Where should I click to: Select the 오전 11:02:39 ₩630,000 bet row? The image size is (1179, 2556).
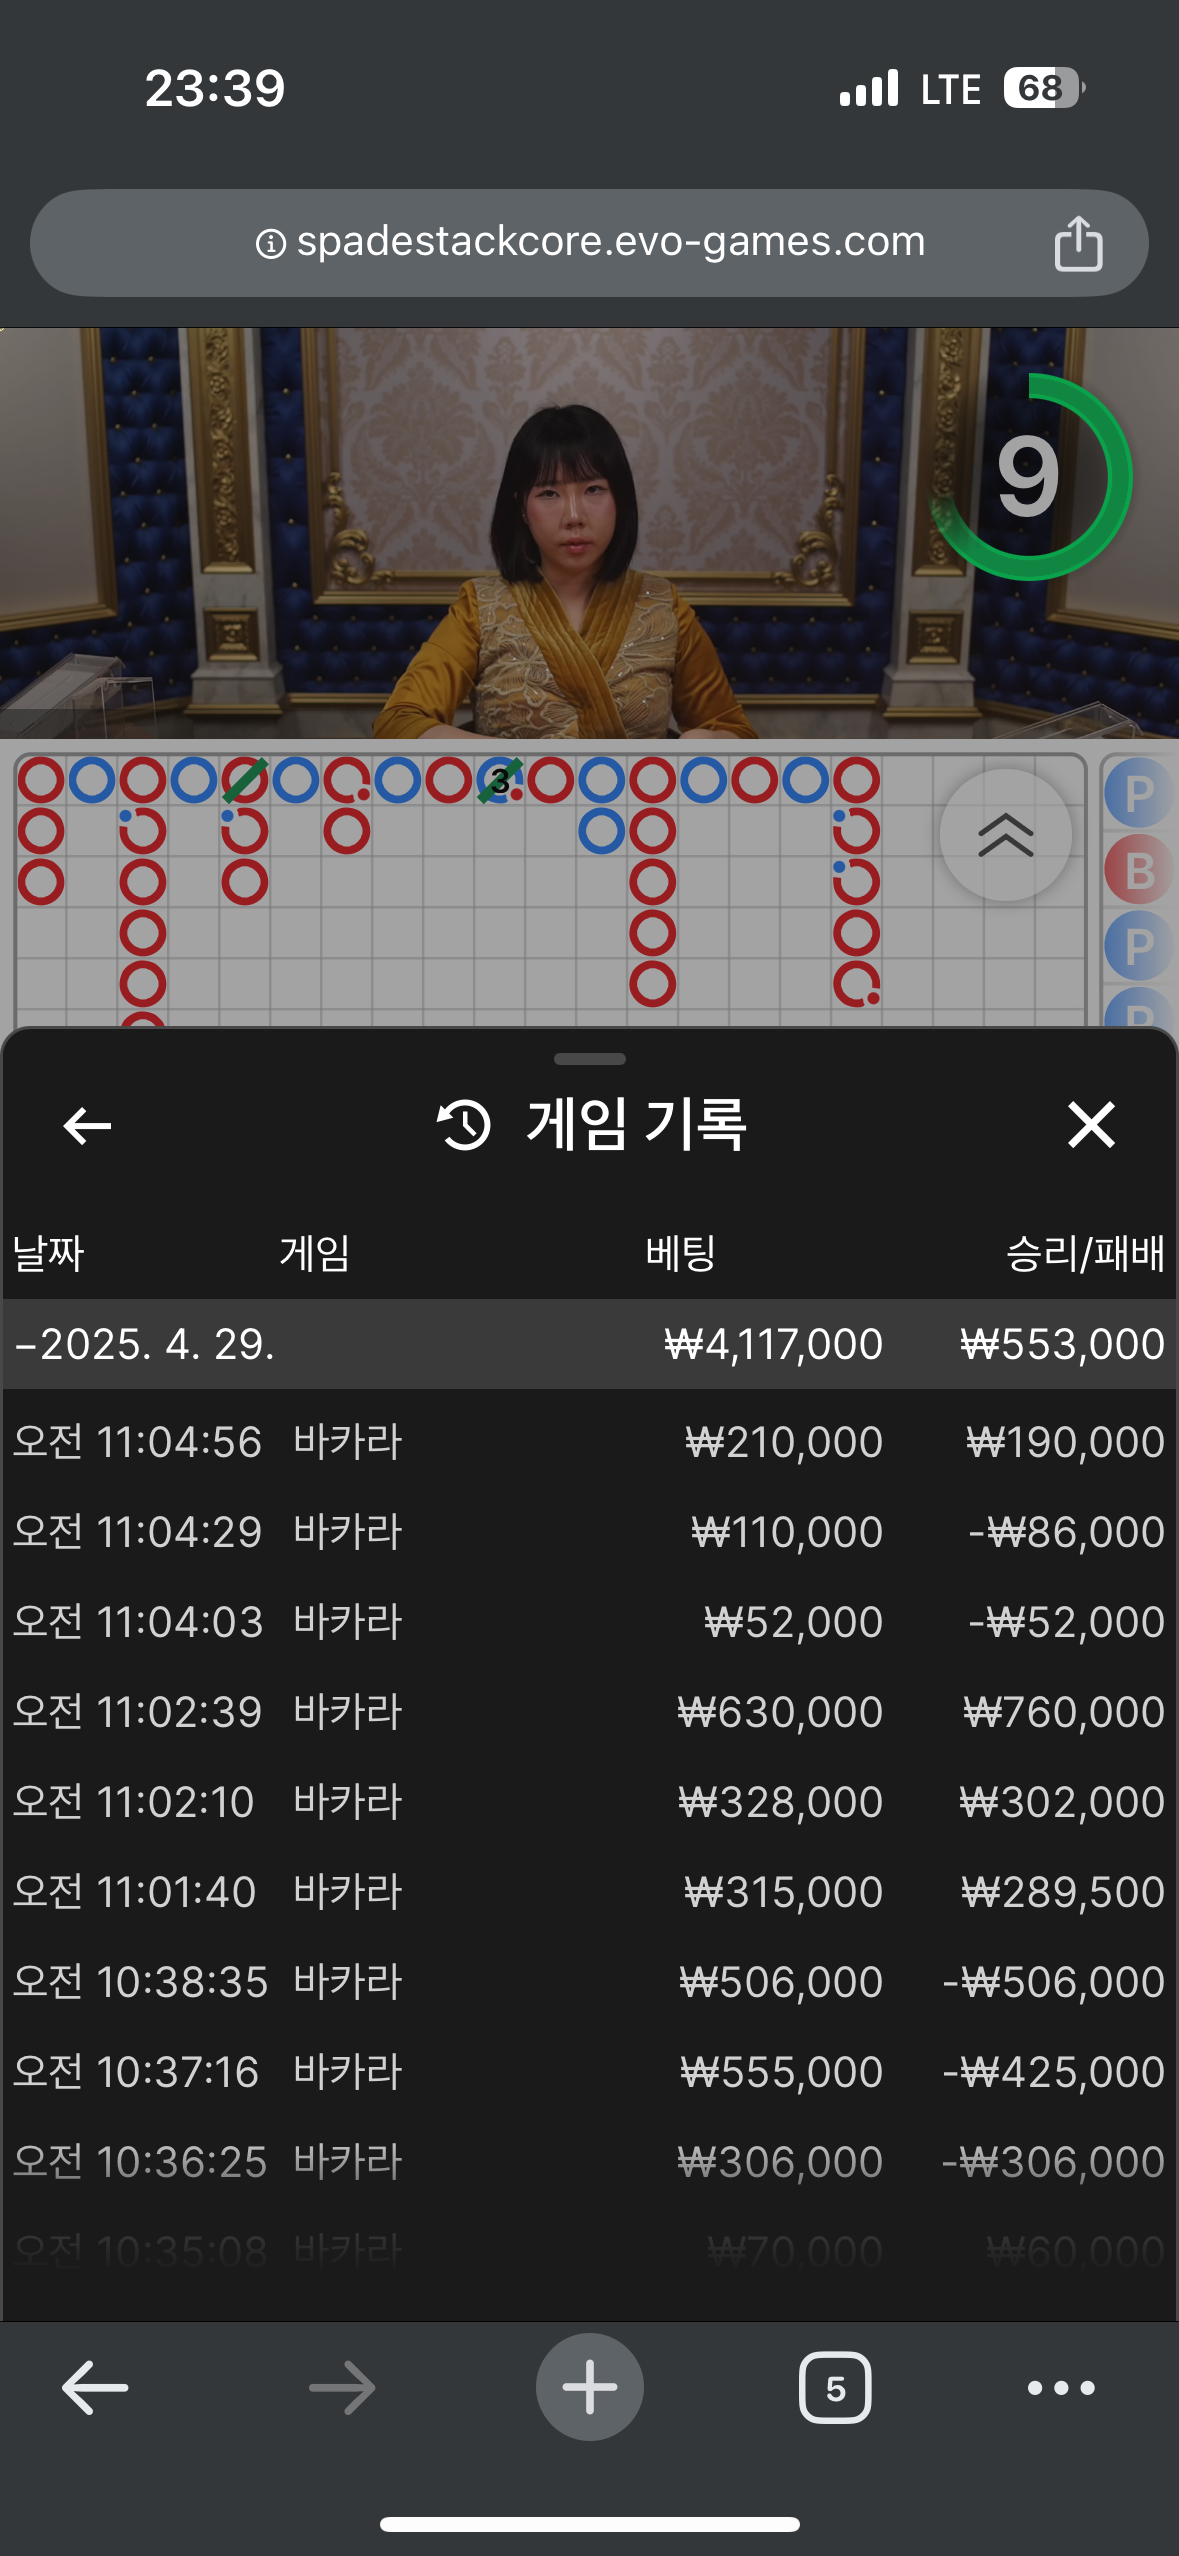click(589, 1712)
